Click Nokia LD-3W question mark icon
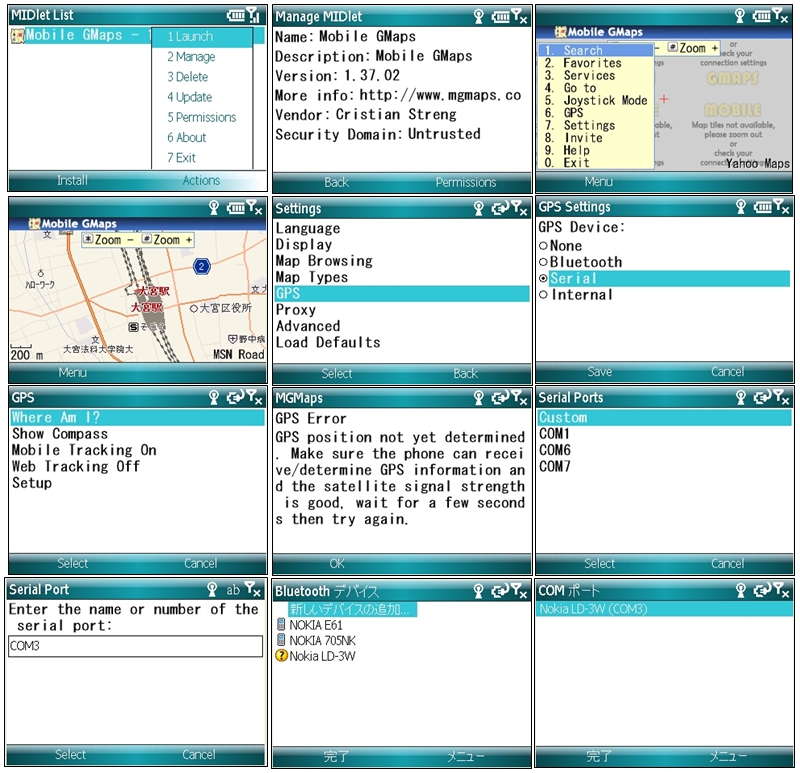The width and height of the screenshot is (800, 773). 281,656
